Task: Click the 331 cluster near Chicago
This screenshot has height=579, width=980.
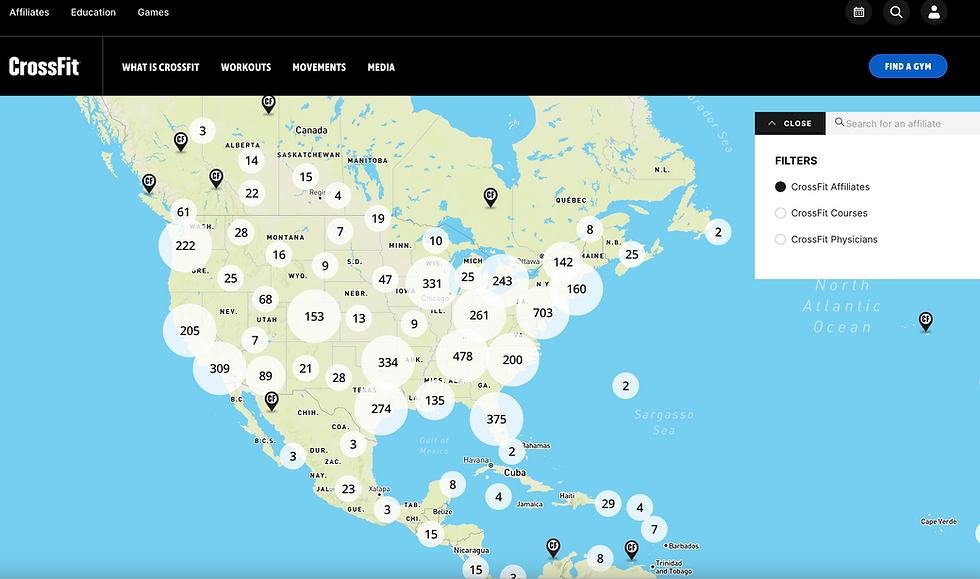Action: (x=432, y=283)
